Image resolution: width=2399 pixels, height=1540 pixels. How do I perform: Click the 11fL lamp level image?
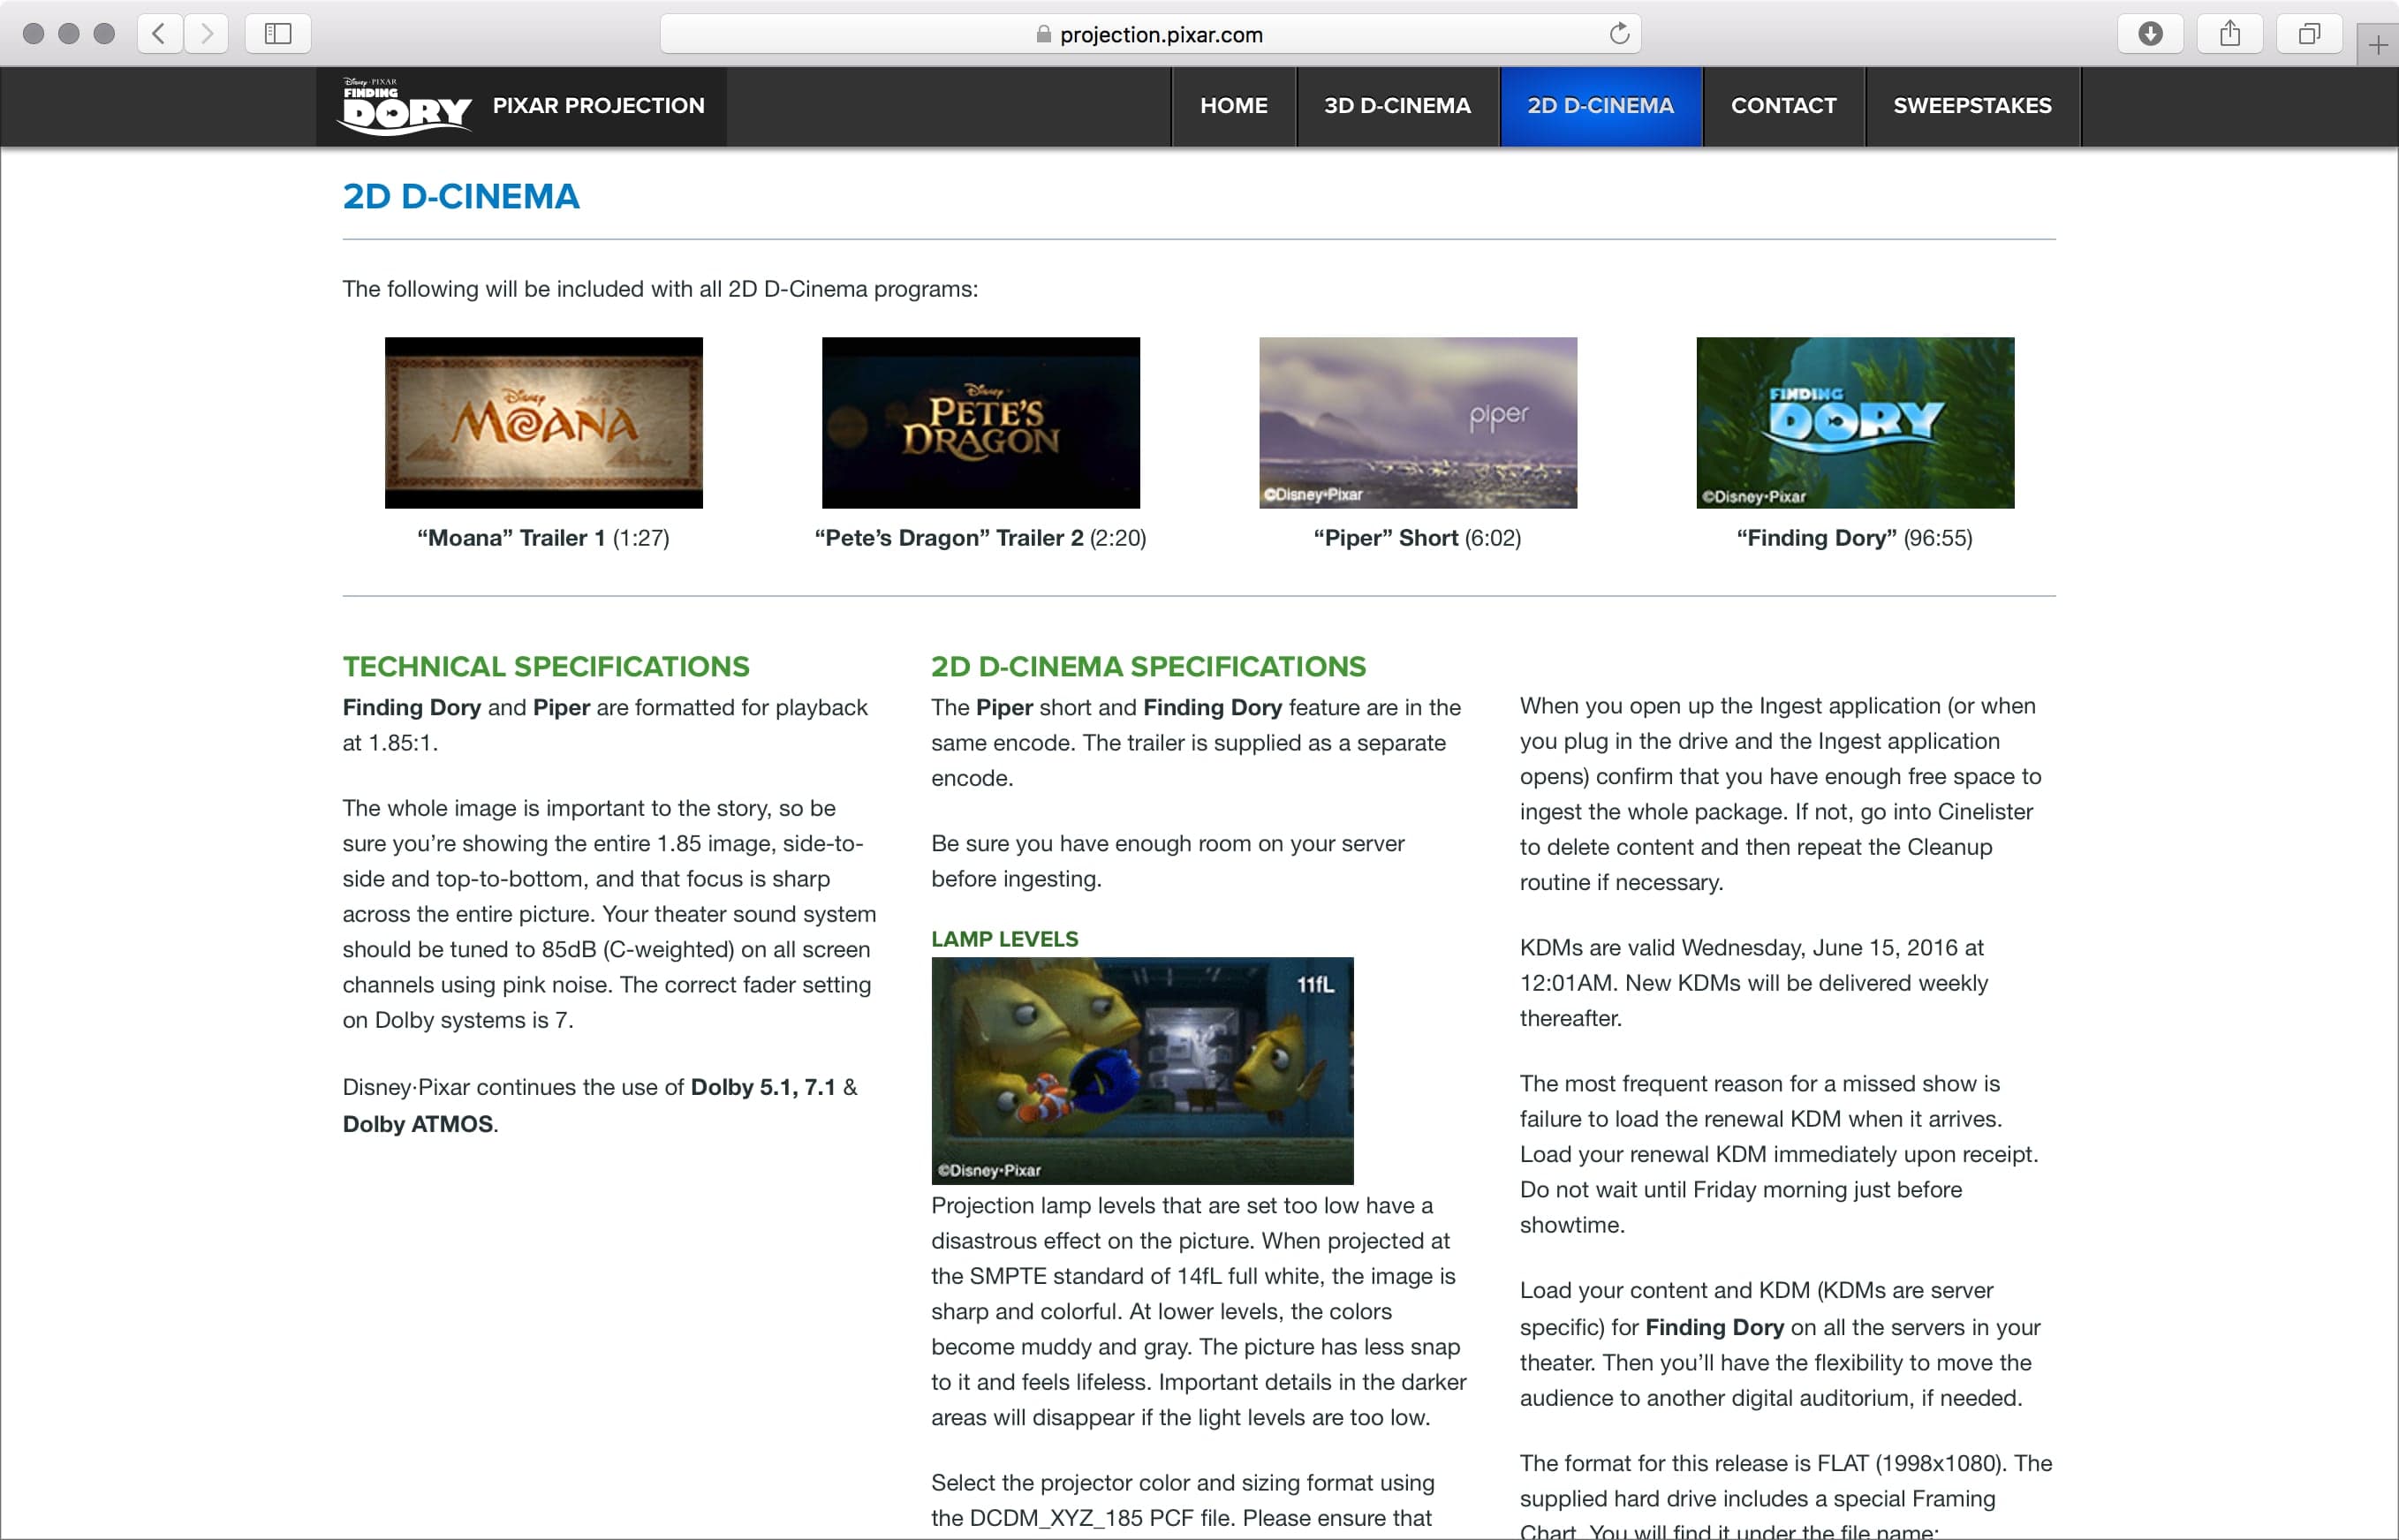pyautogui.click(x=1142, y=1071)
